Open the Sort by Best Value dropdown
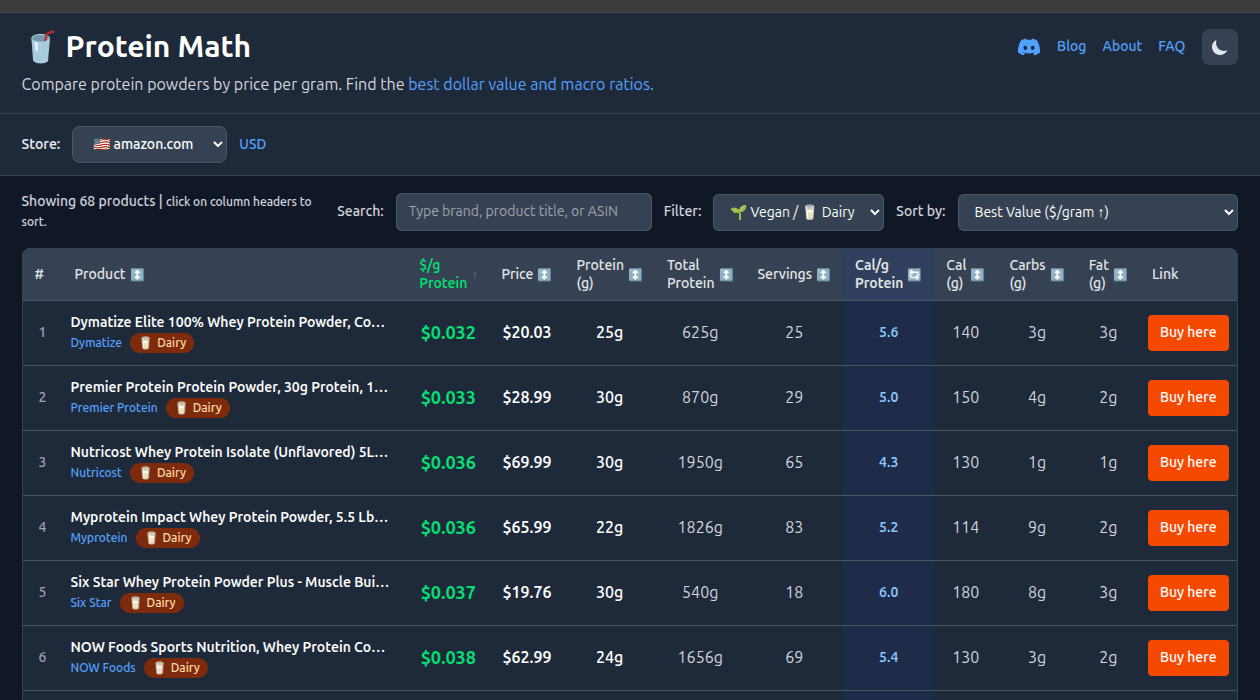 (1097, 212)
